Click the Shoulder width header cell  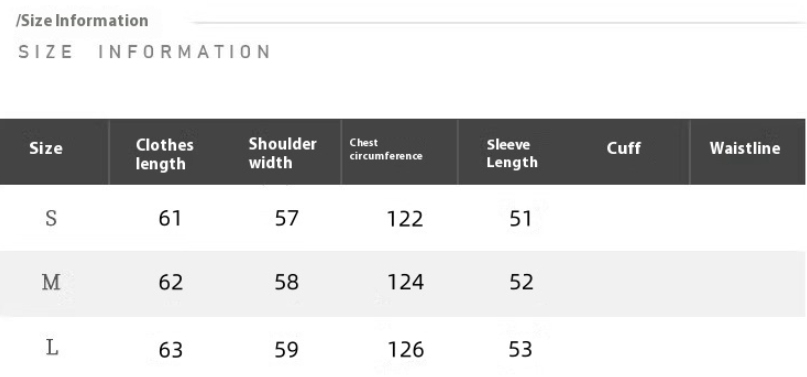[x=283, y=153]
